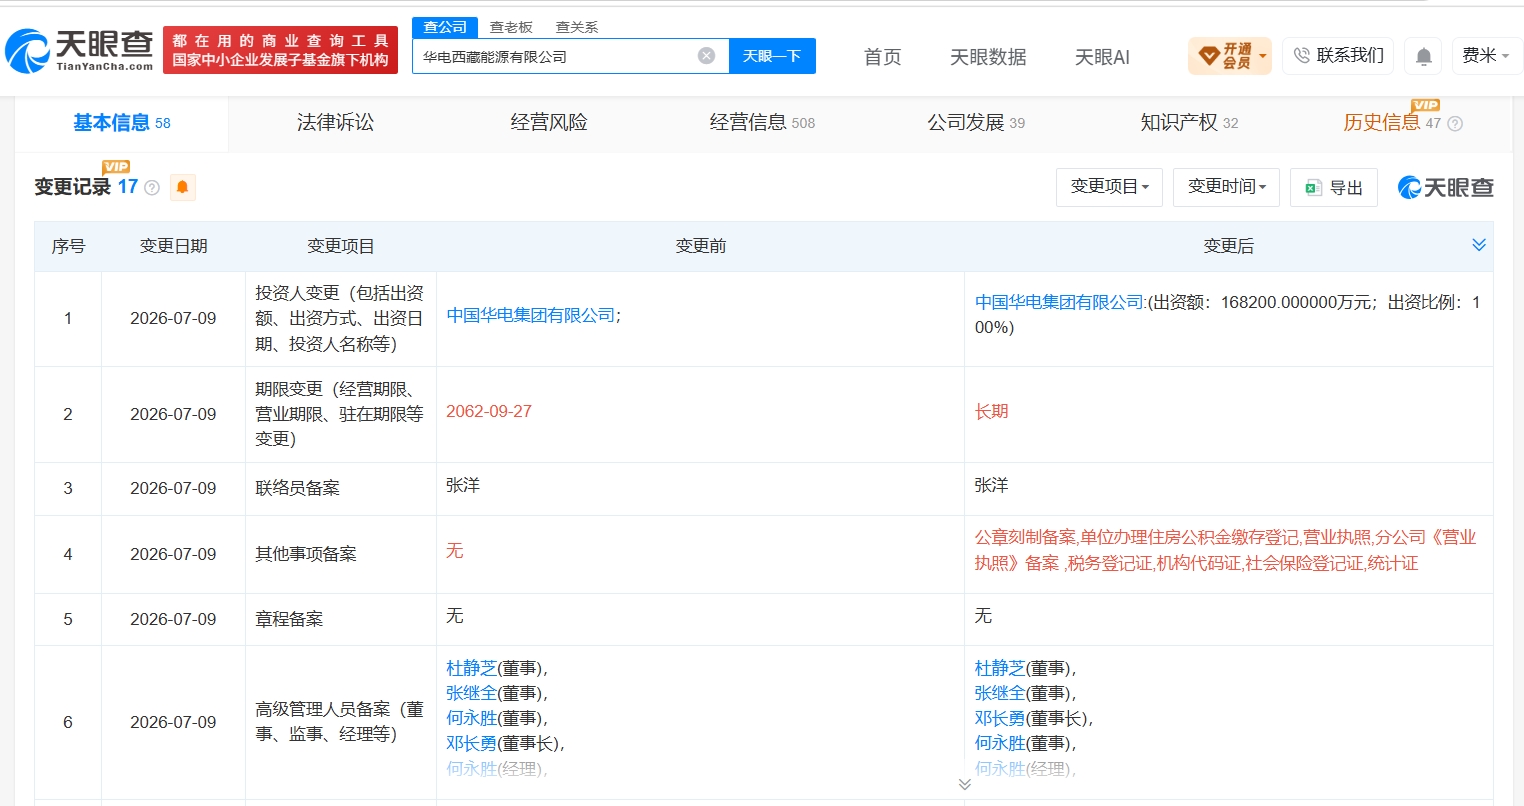Open notifications bell icon in header

[1423, 57]
